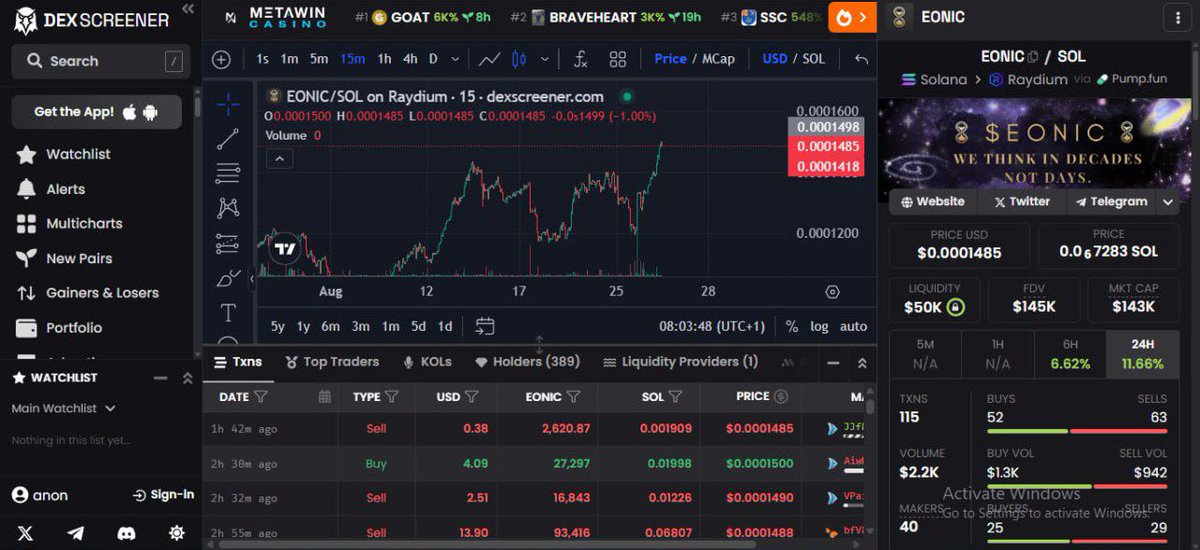The image size is (1200, 550).
Task: Switch to the Top Traders tab
Action: (x=332, y=362)
